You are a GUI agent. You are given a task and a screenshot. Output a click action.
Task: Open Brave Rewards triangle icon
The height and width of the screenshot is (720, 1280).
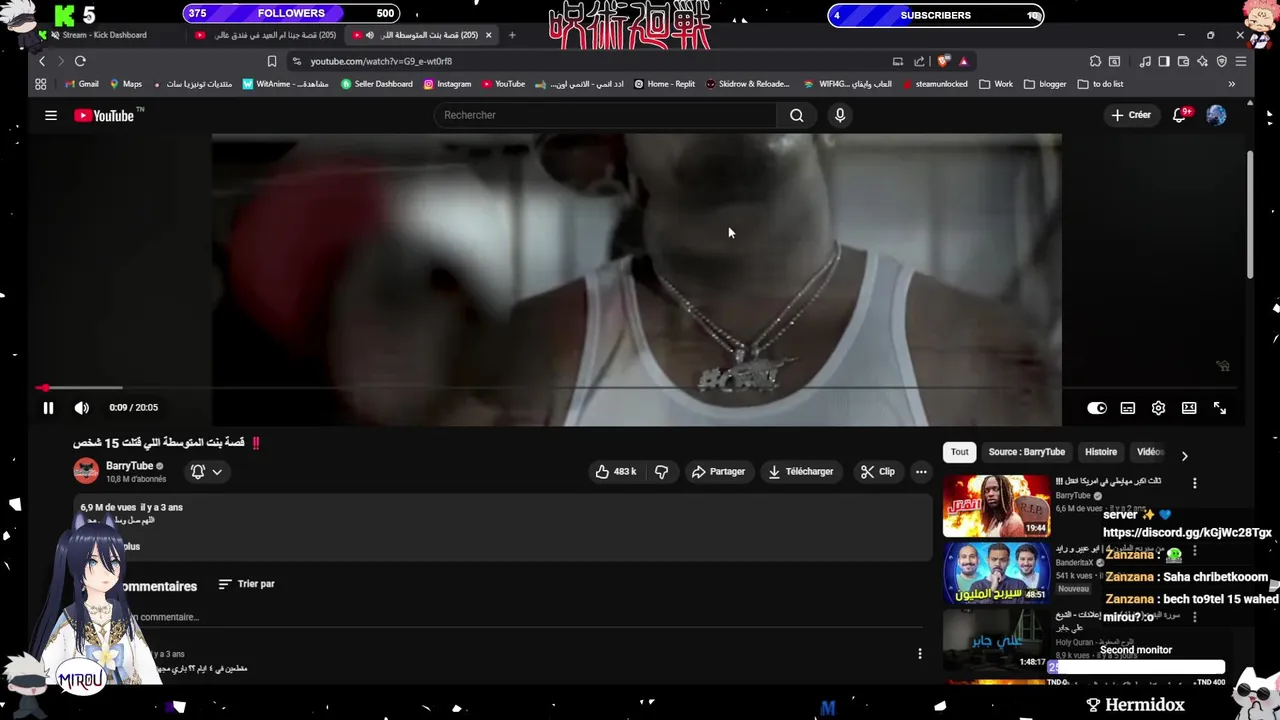coord(963,61)
